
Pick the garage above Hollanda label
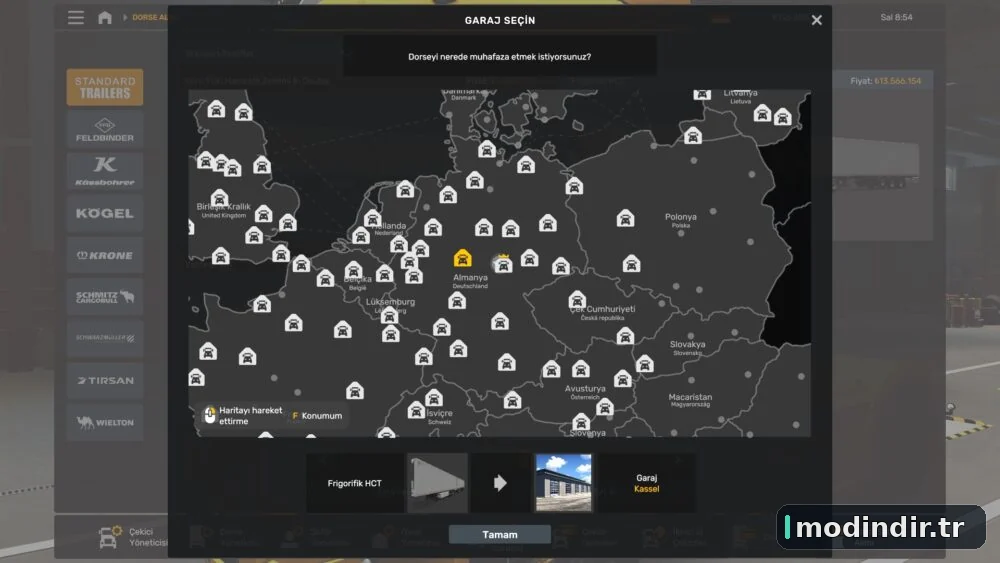[x=372, y=219]
